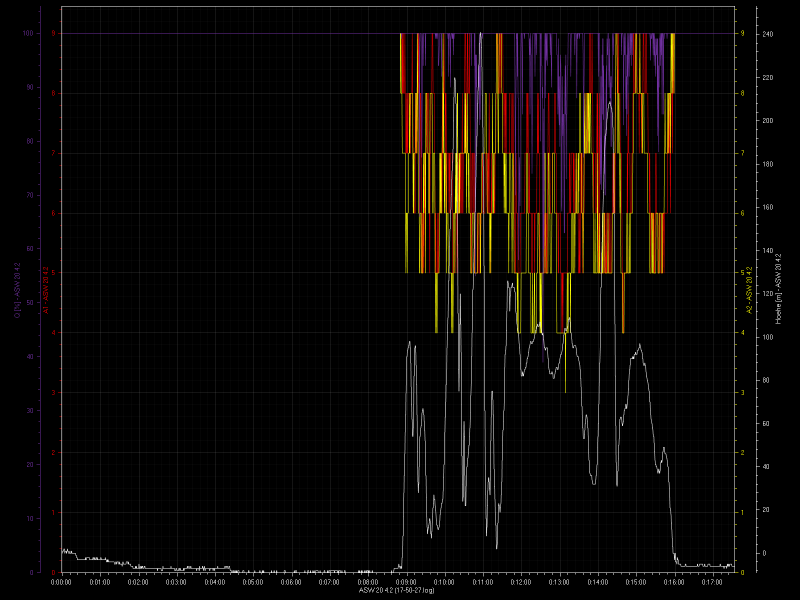The width and height of the screenshot is (800, 600).
Task: Click the red 9 label on the A1 axis
Action: coord(53,33)
